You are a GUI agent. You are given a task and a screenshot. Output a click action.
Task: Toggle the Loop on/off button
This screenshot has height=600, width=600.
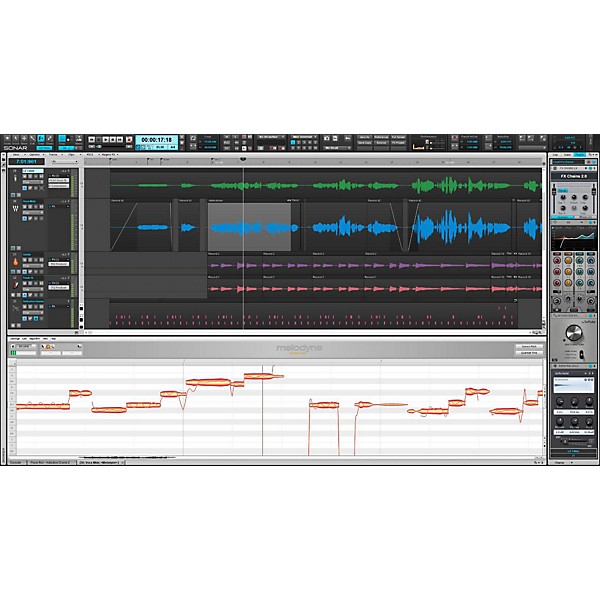193,138
